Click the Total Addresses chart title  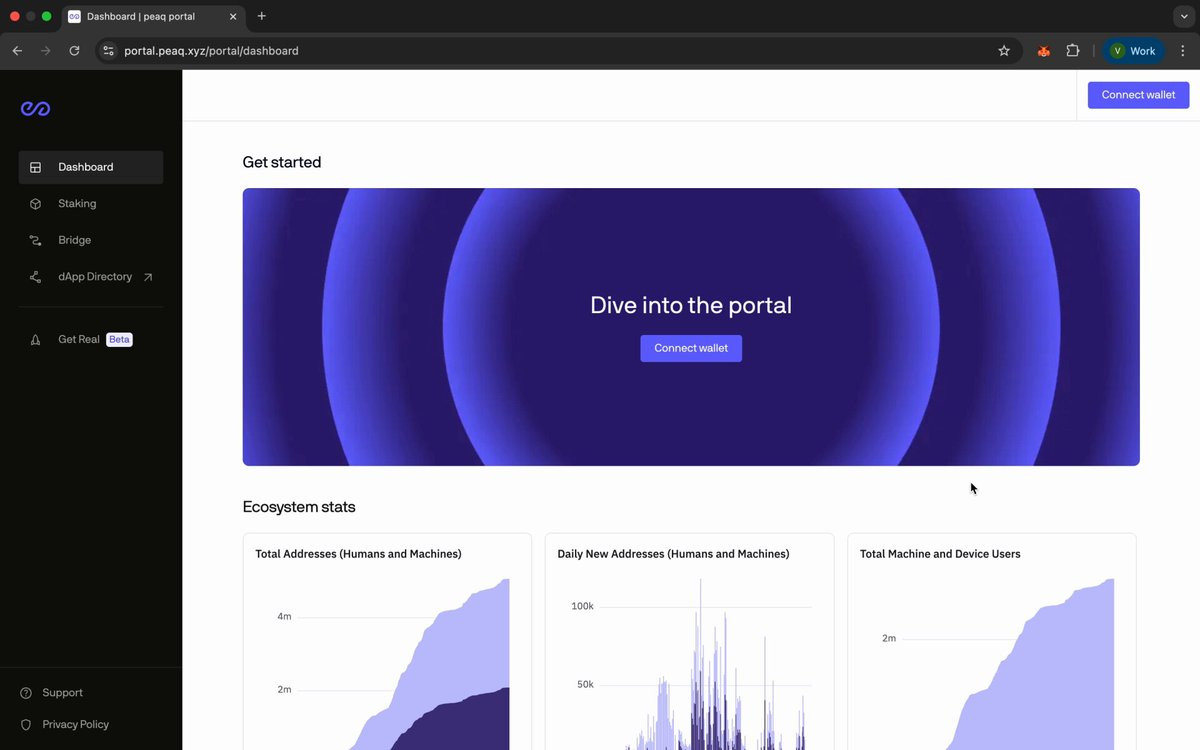[358, 554]
